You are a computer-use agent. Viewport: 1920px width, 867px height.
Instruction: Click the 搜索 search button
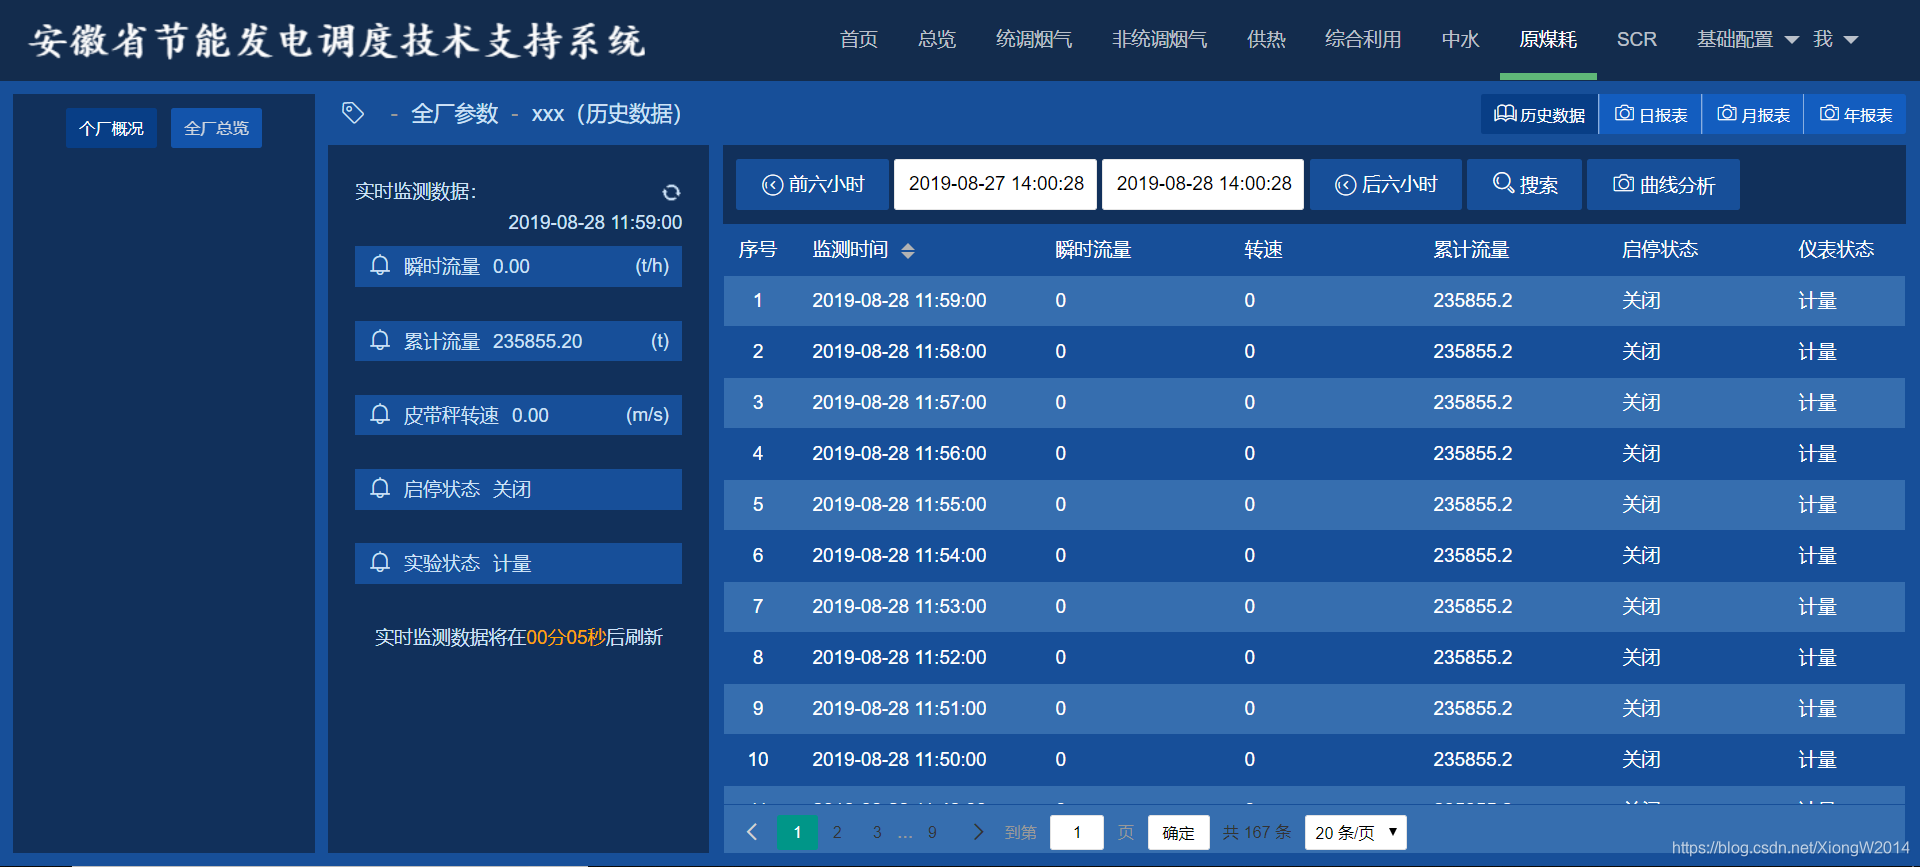coord(1524,184)
